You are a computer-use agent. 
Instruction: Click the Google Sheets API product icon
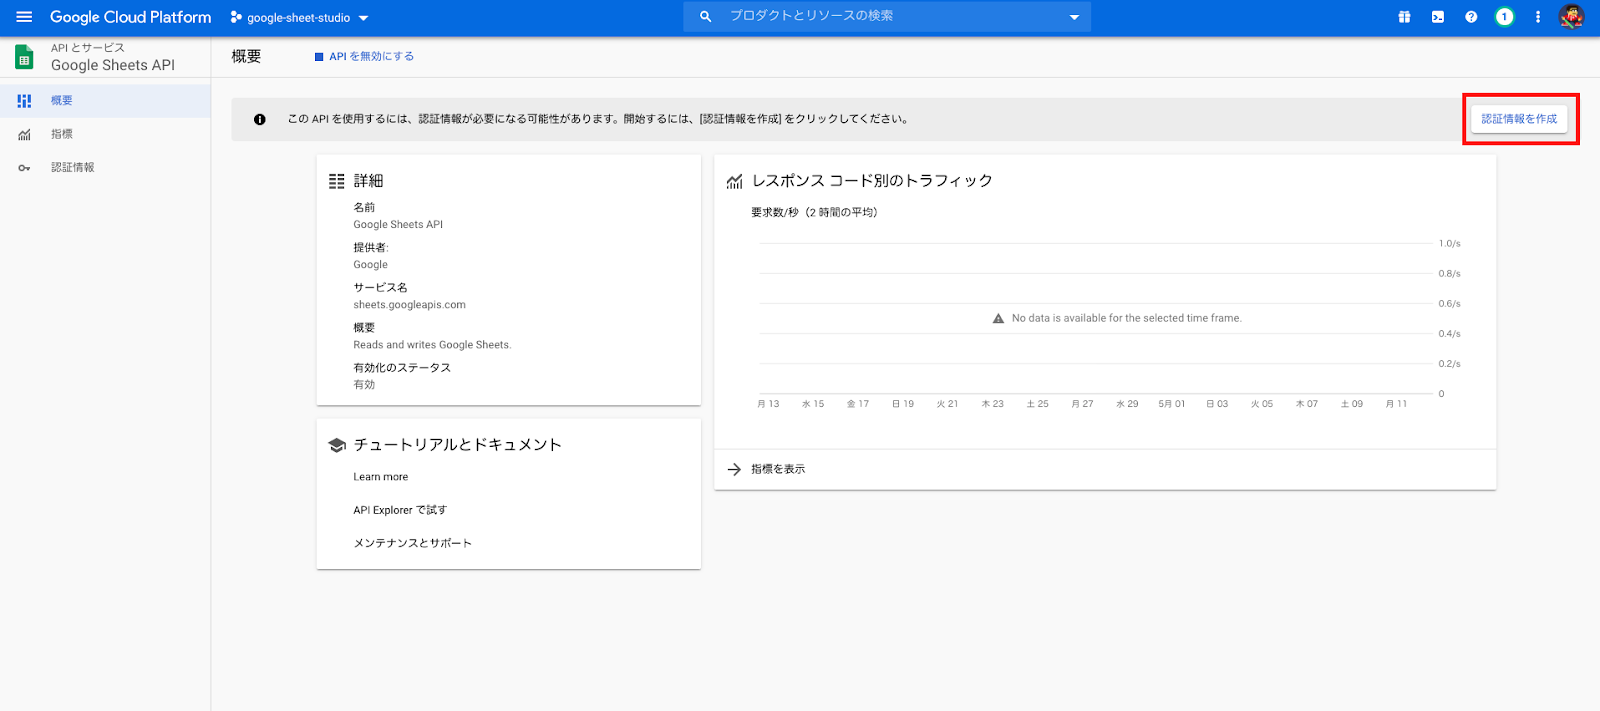(x=24, y=57)
